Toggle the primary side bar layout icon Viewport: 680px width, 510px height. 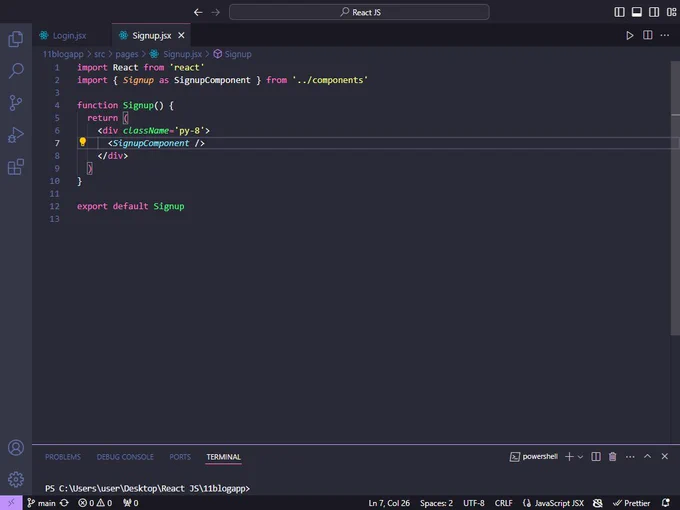coord(619,12)
